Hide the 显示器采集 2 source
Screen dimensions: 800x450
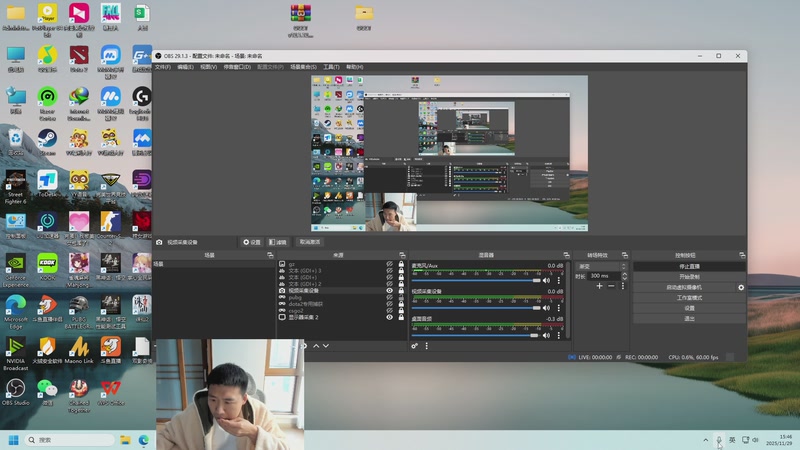tap(389, 317)
